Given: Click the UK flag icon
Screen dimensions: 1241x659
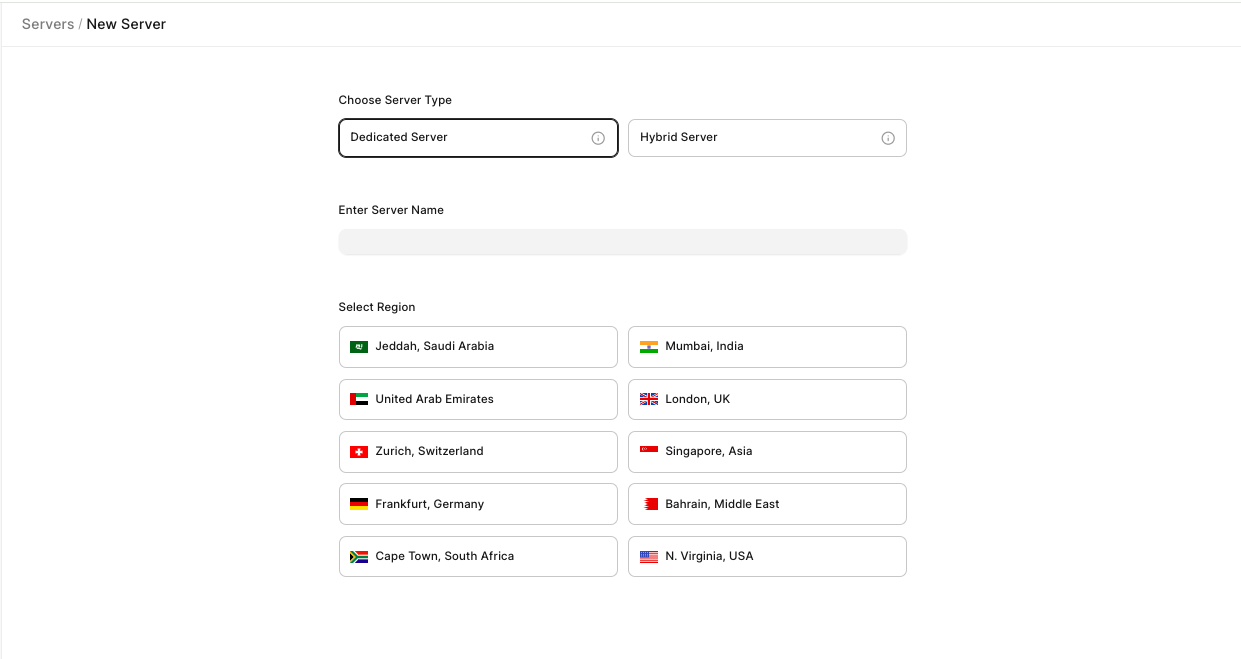Looking at the screenshot, I should 649,399.
